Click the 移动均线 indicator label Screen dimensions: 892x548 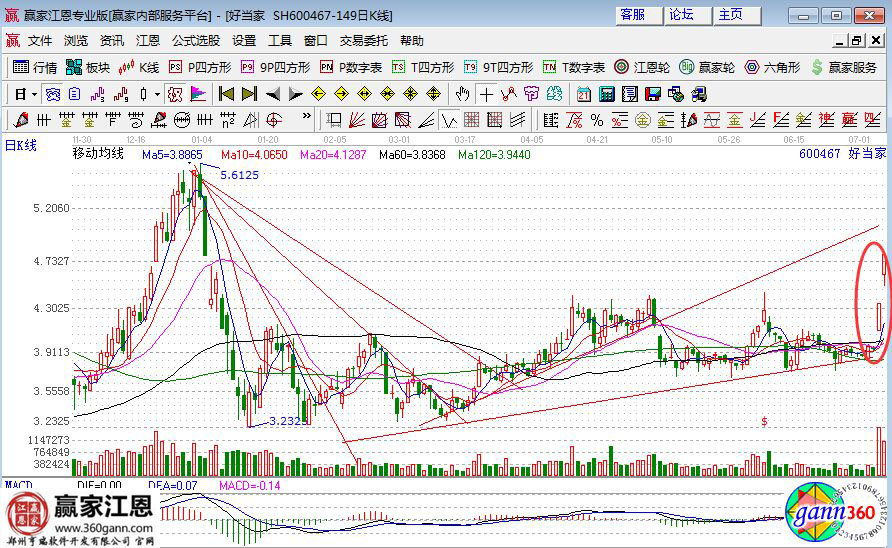tap(98, 154)
